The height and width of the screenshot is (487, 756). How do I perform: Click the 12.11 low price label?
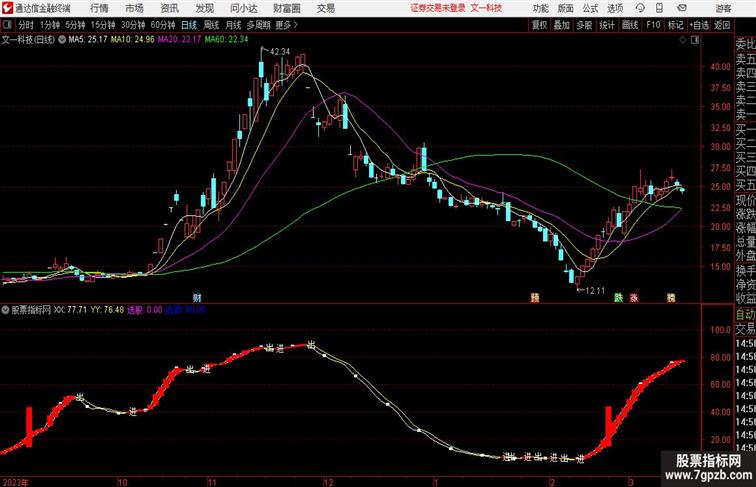point(594,291)
